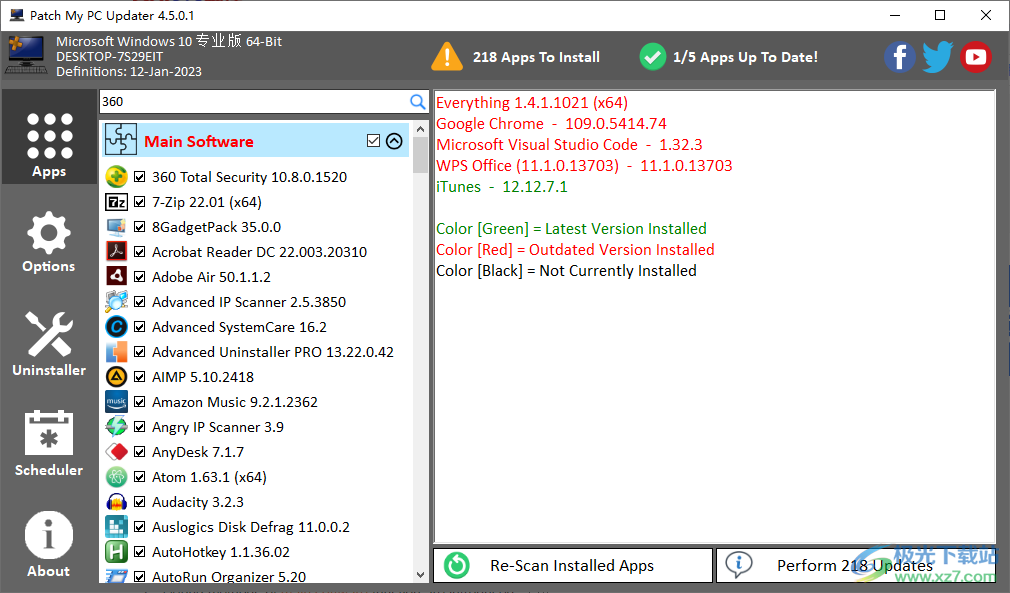1010x593 pixels.
Task: Toggle the 7-Zip 22.01 checkbox
Action: (x=139, y=201)
